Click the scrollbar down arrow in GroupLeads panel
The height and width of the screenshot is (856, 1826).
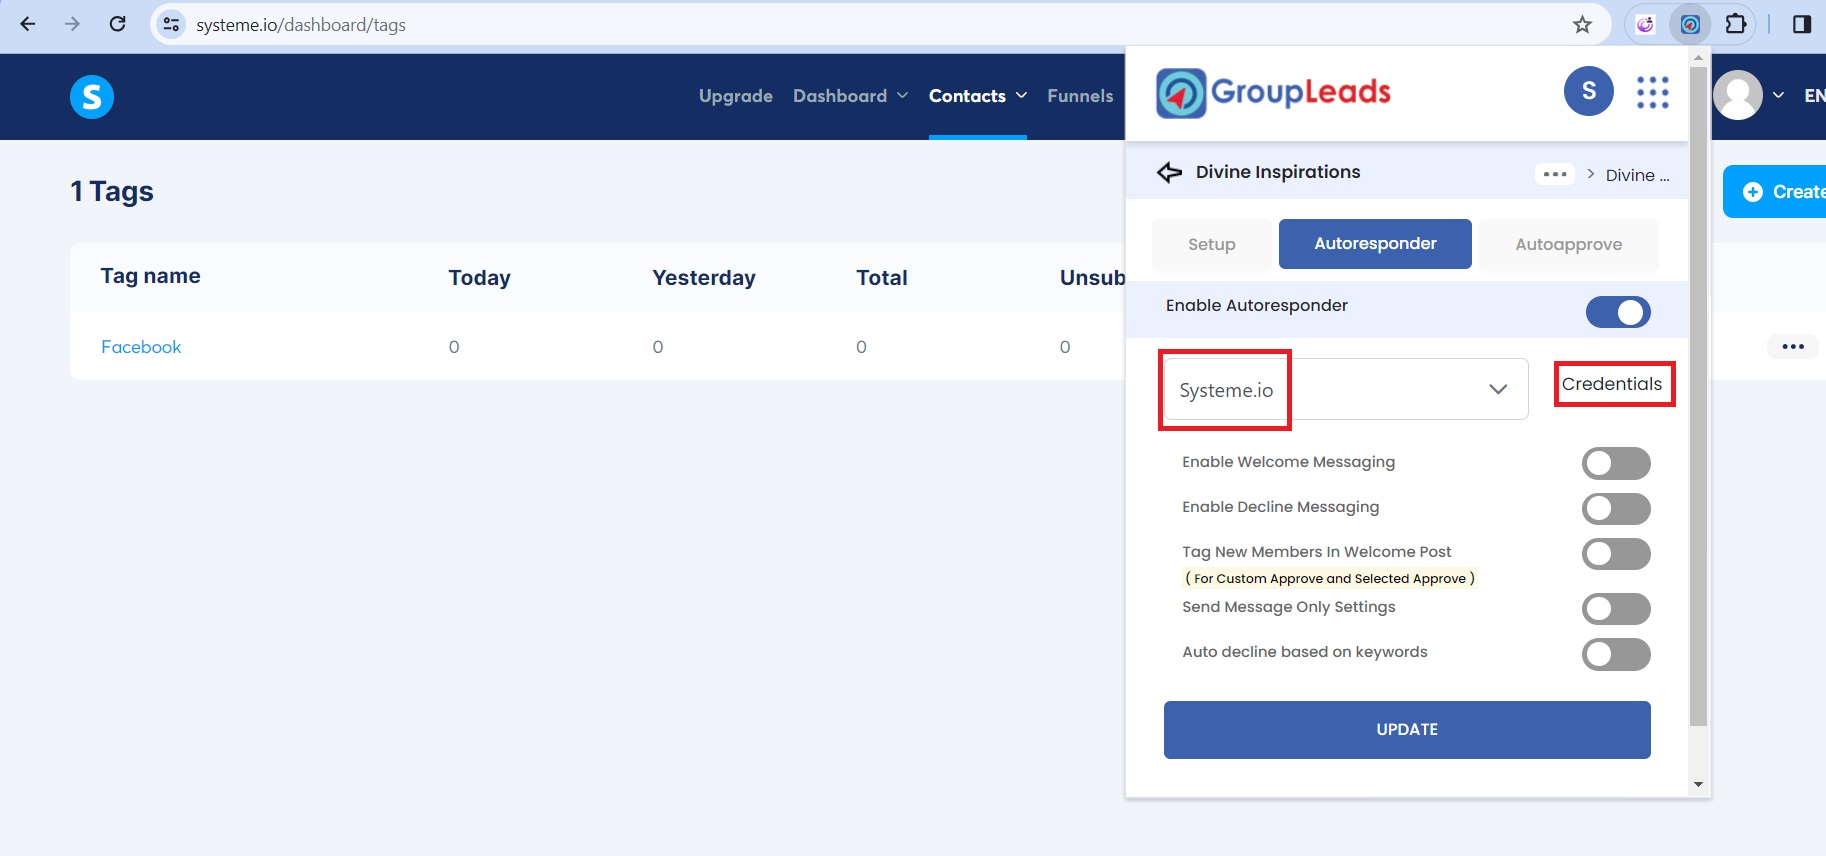(x=1698, y=785)
